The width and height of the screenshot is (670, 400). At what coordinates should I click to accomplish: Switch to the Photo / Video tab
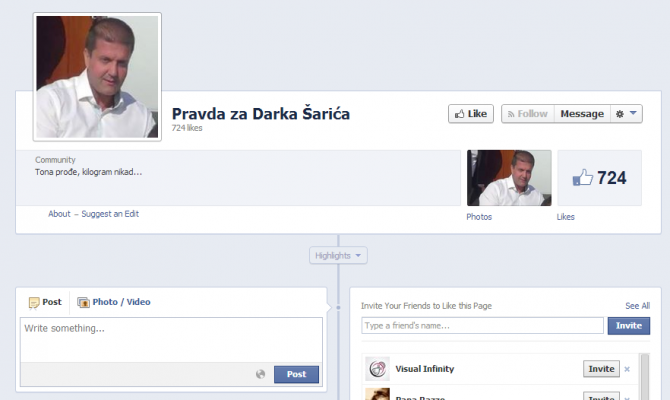[x=114, y=302]
